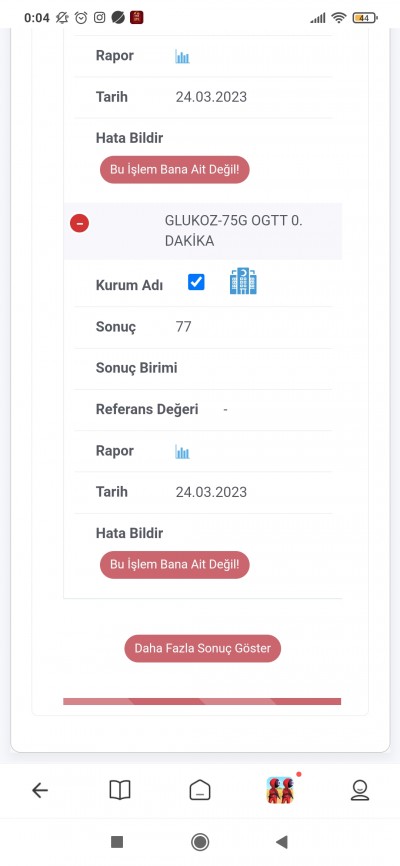Click the GLUKOZ-75G OGTT 0. DAKİKA title
400x866 pixels.
tap(234, 231)
